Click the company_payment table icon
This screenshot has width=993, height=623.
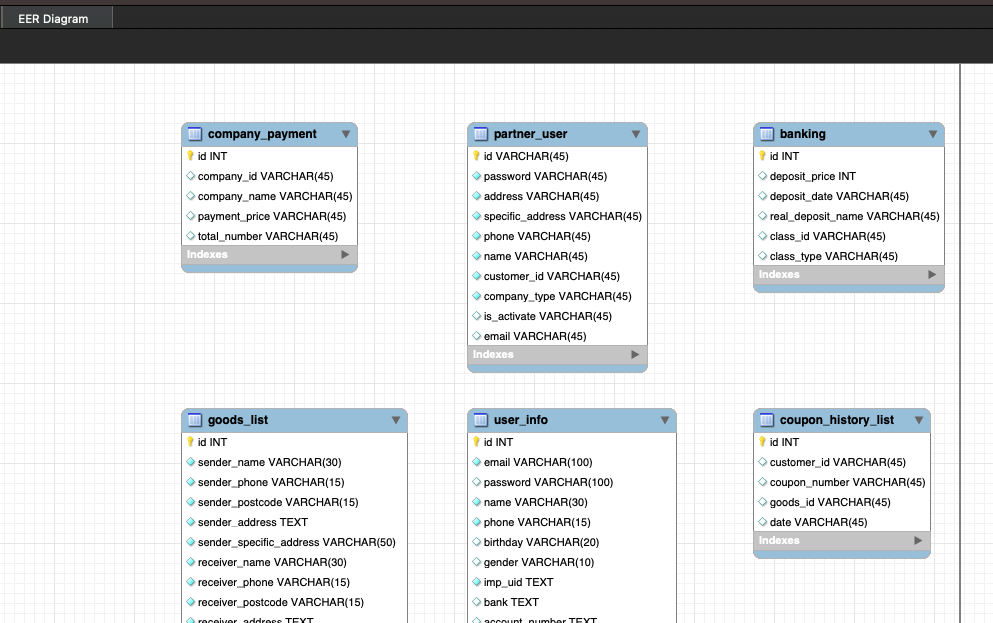195,134
